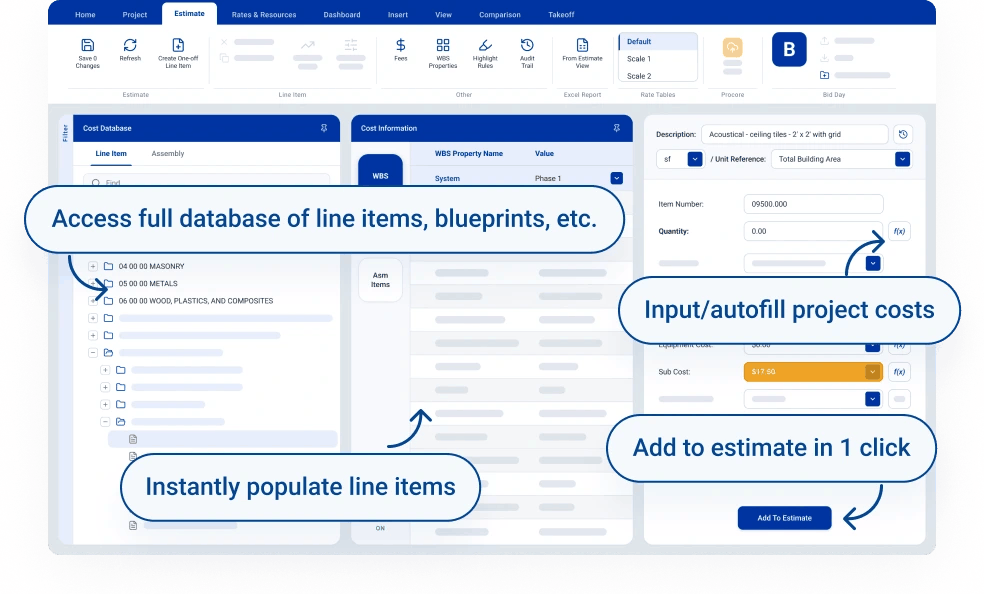Expand the 04 00 00 MASONRY node

tap(93, 266)
